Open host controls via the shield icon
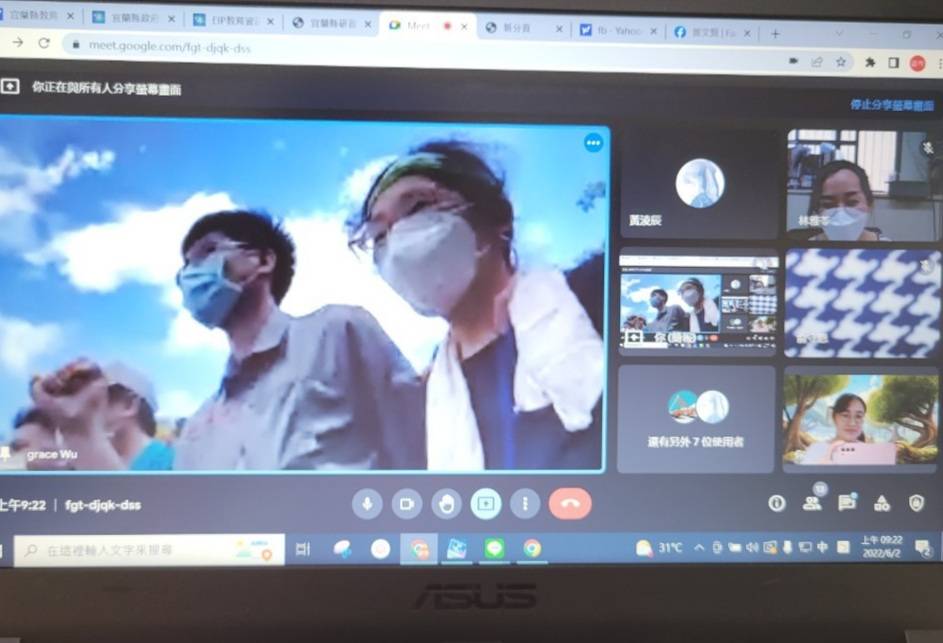Screen dimensions: 943x643 click(x=918, y=504)
